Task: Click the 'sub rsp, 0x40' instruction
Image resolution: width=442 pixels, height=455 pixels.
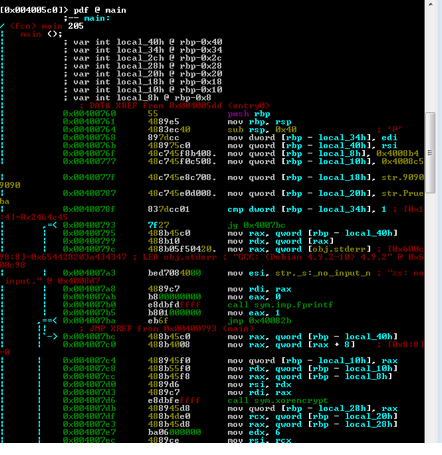Action: tap(262, 130)
